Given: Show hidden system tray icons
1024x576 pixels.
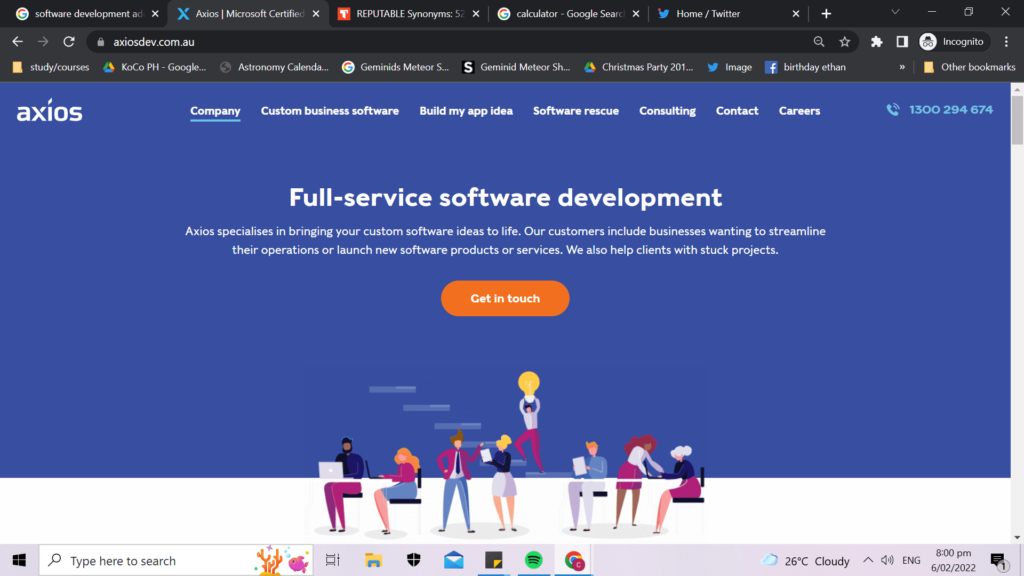Looking at the screenshot, I should [x=868, y=560].
